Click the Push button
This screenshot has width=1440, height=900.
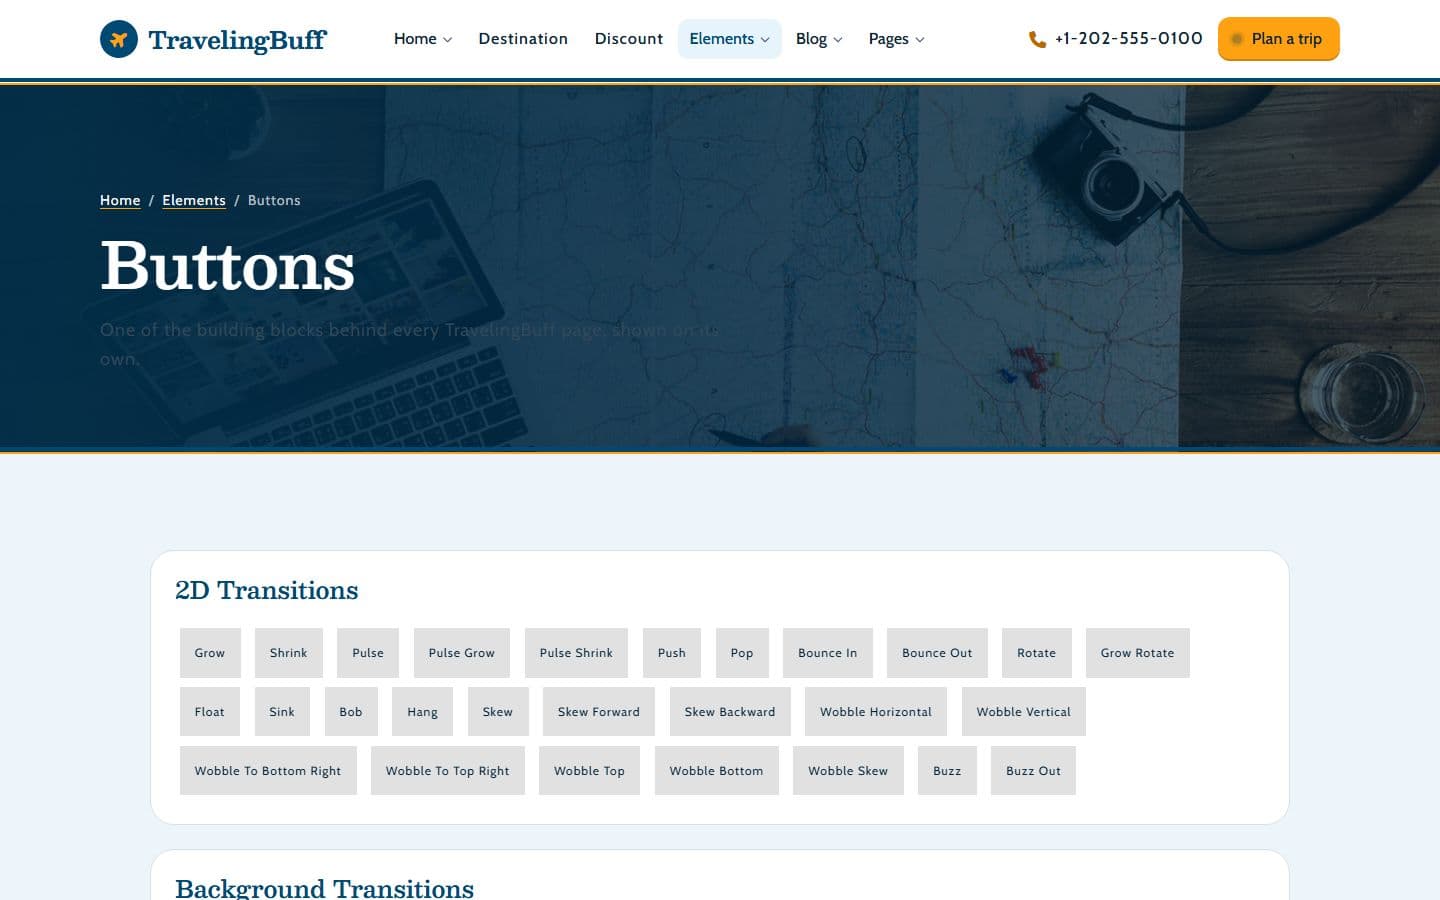[672, 653]
